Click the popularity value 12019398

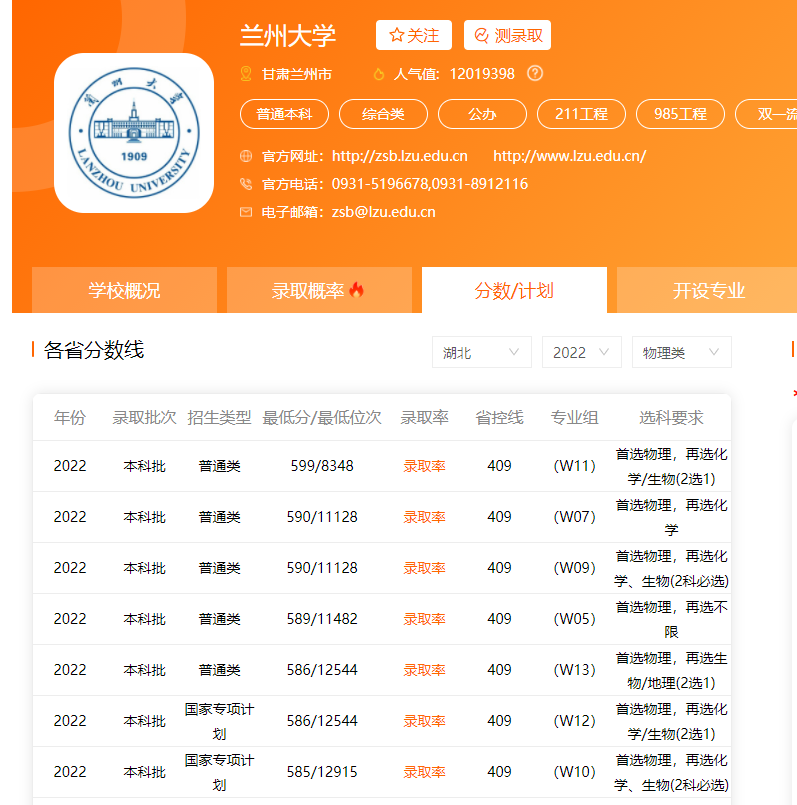click(x=482, y=74)
